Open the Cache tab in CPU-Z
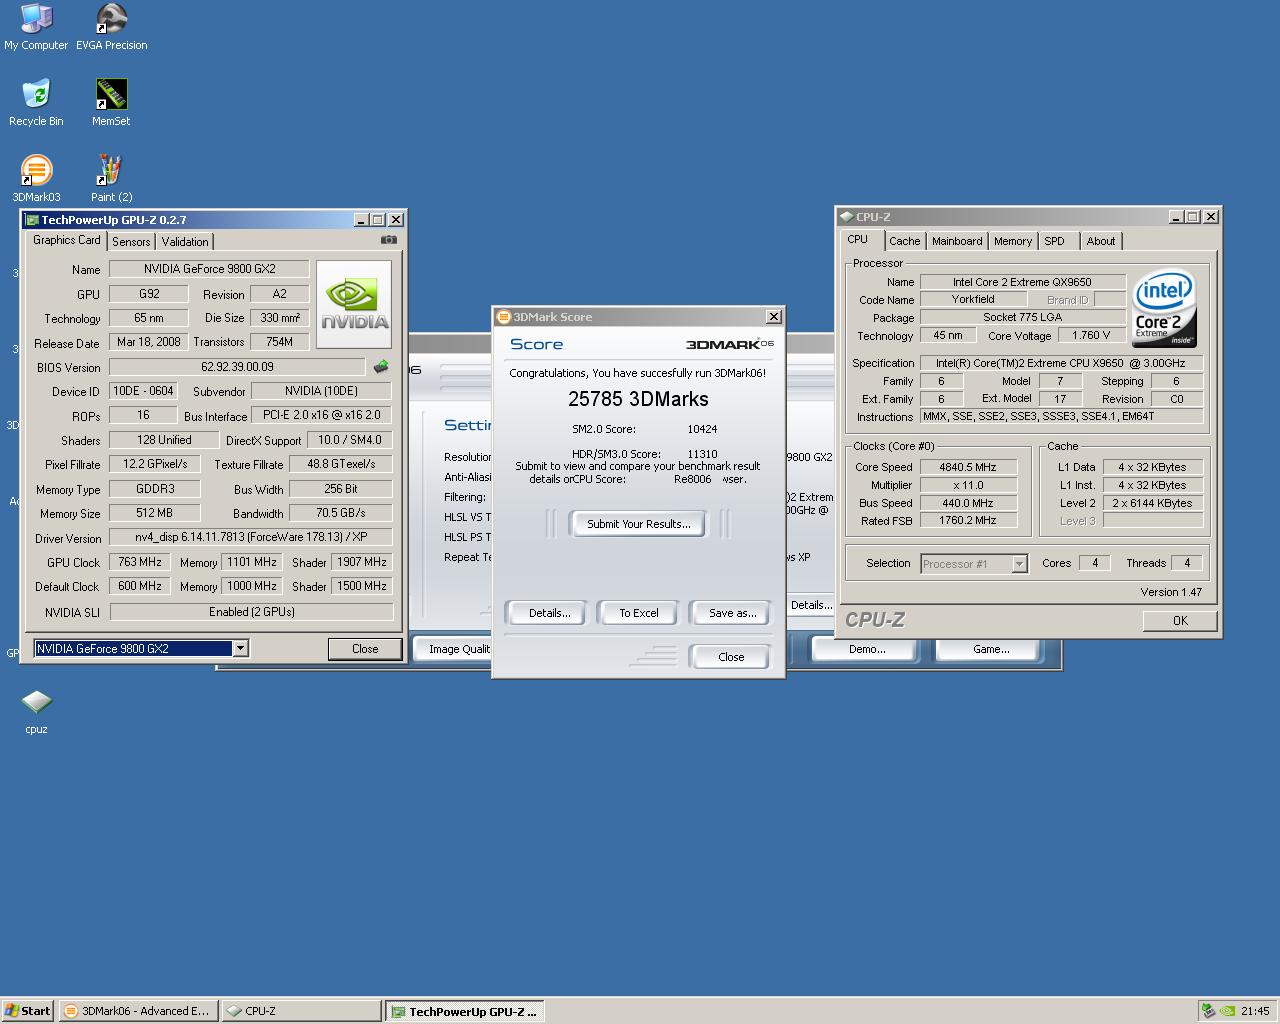This screenshot has height=1024, width=1280. pos(904,241)
